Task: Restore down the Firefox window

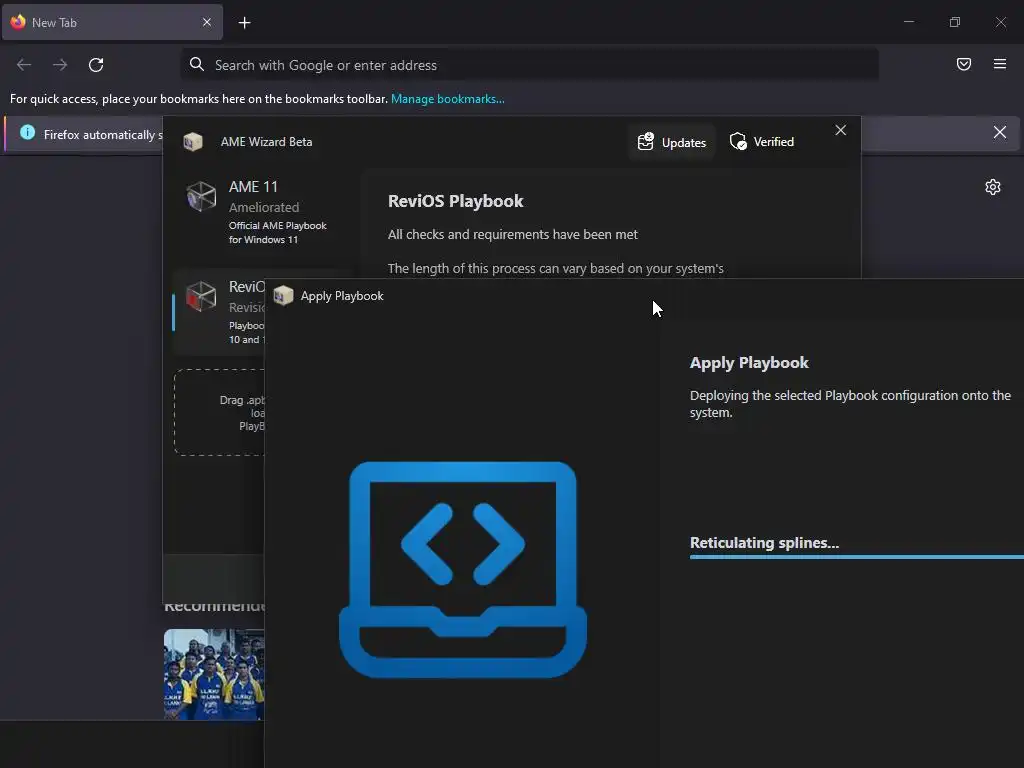Action: point(955,22)
